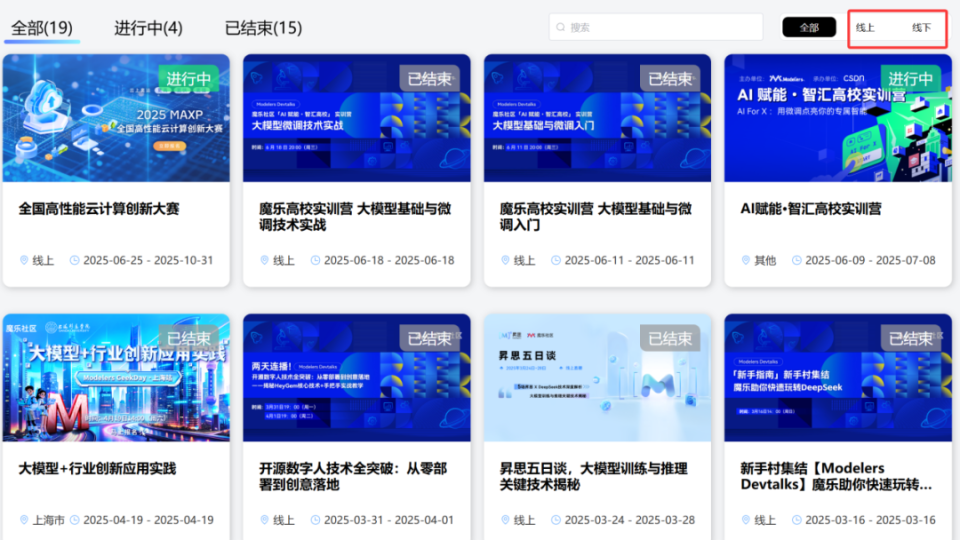
Task: Open the 大模型基础与微调入门 banner image
Action: point(598,118)
